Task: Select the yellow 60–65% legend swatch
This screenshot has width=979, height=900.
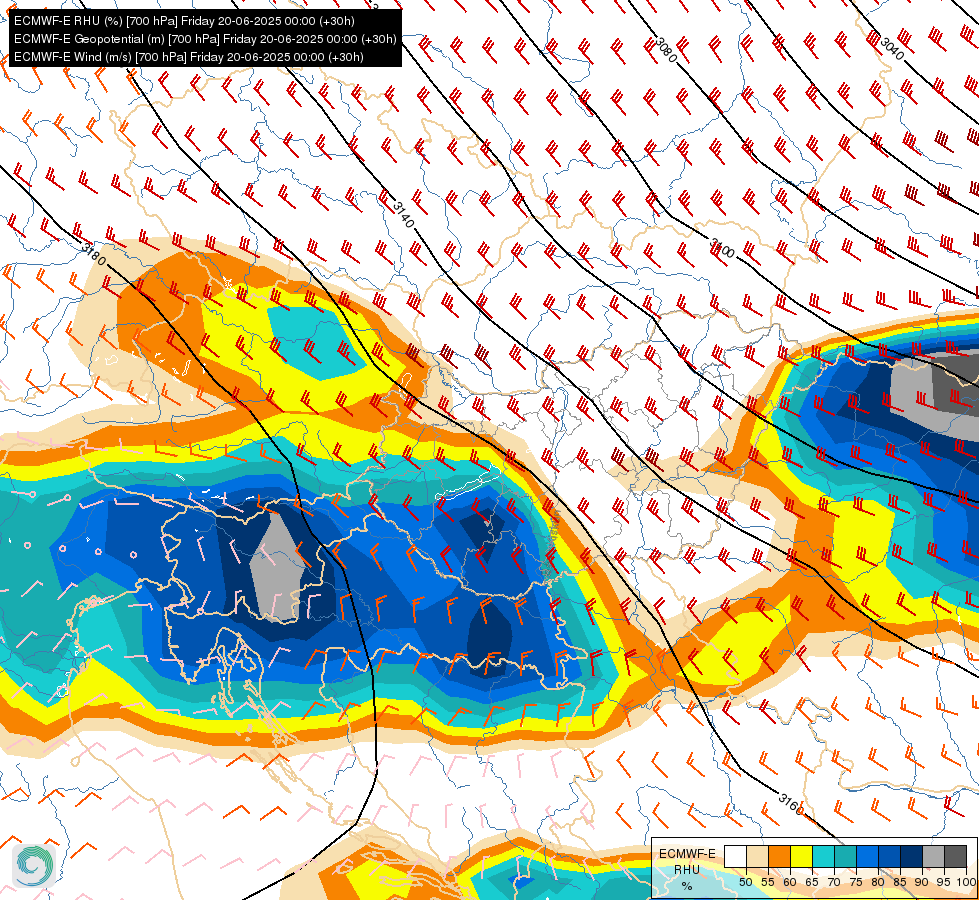Action: (802, 856)
